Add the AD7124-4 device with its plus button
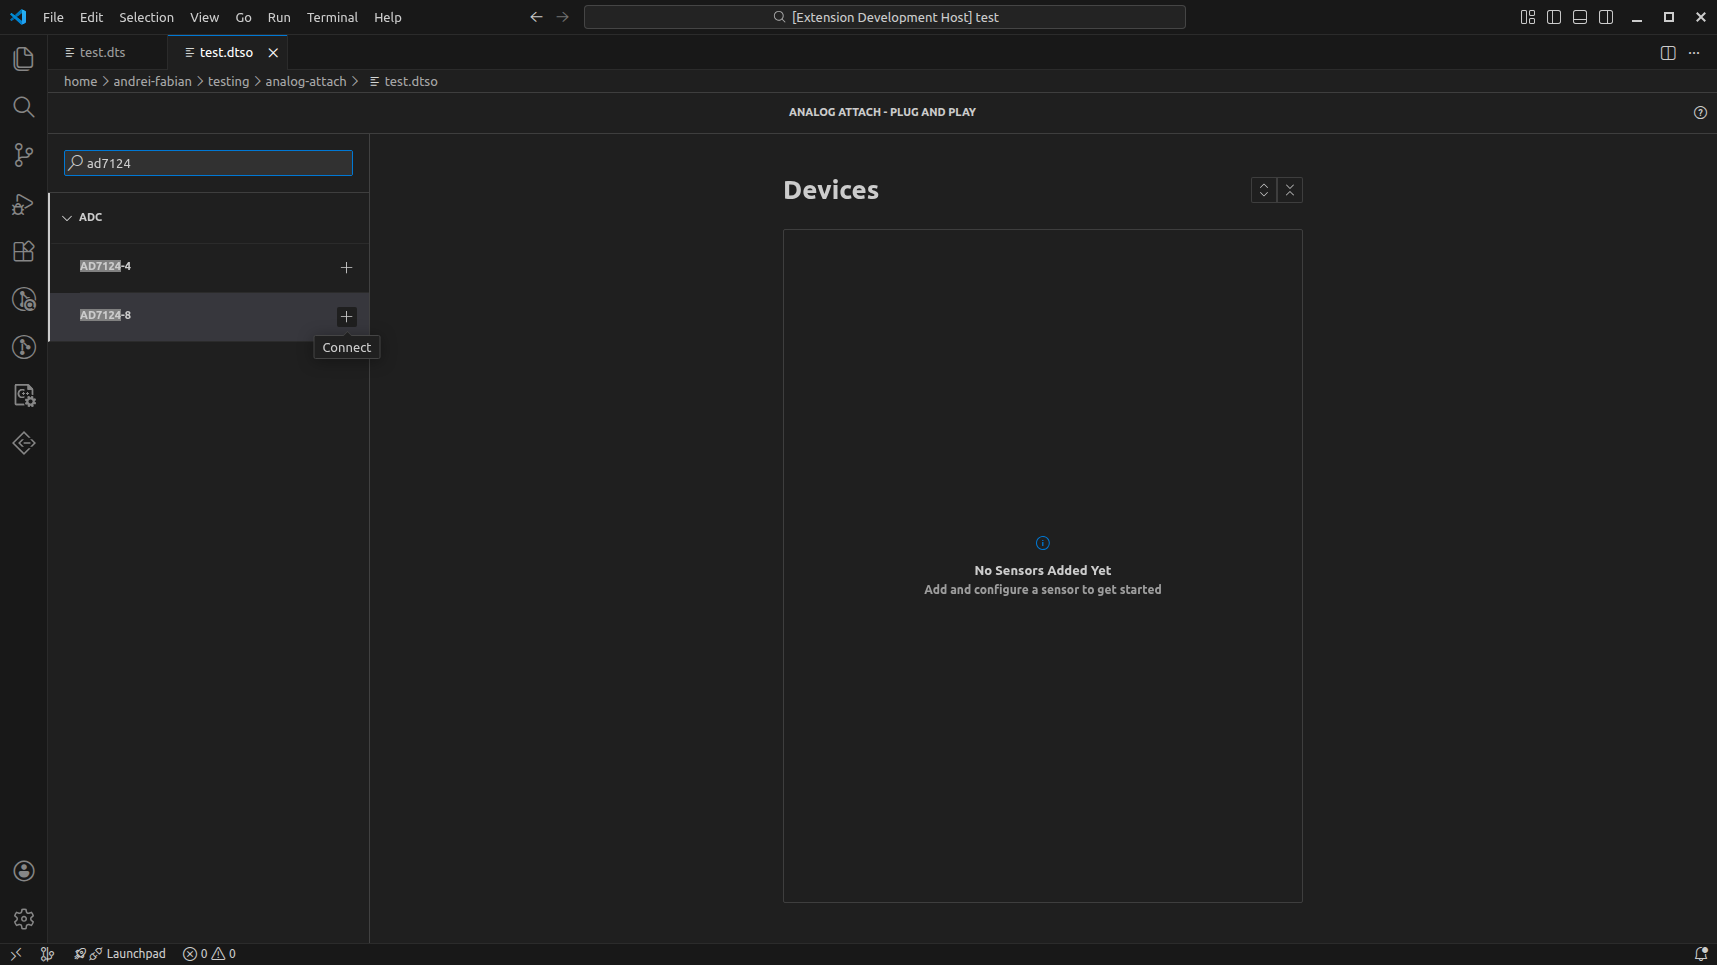This screenshot has height=965, width=1717. (346, 267)
